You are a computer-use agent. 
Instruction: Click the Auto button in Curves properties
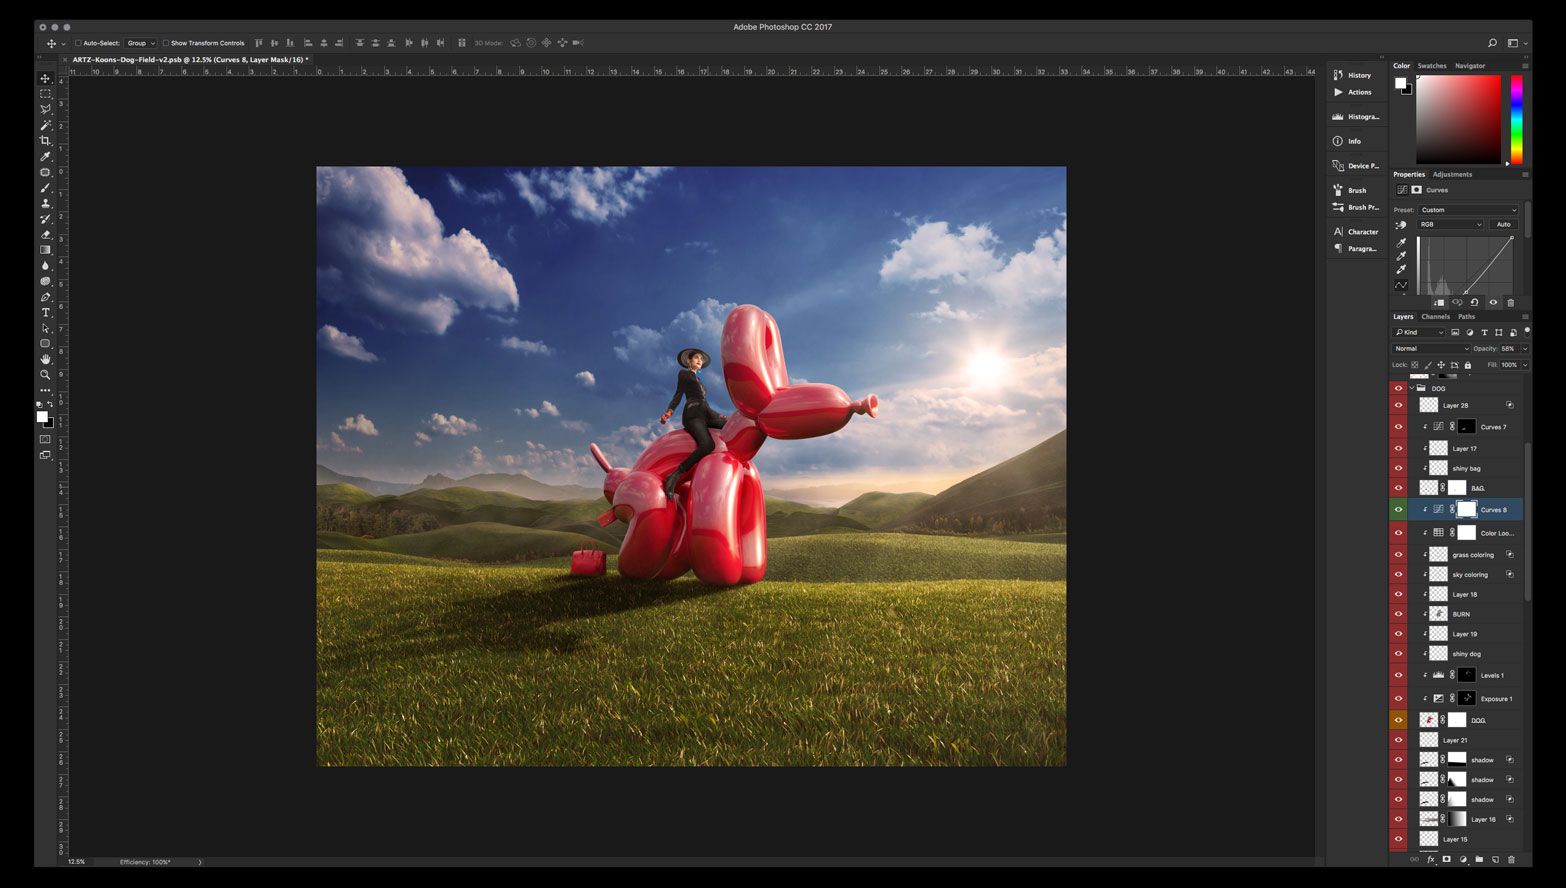pyautogui.click(x=1503, y=225)
